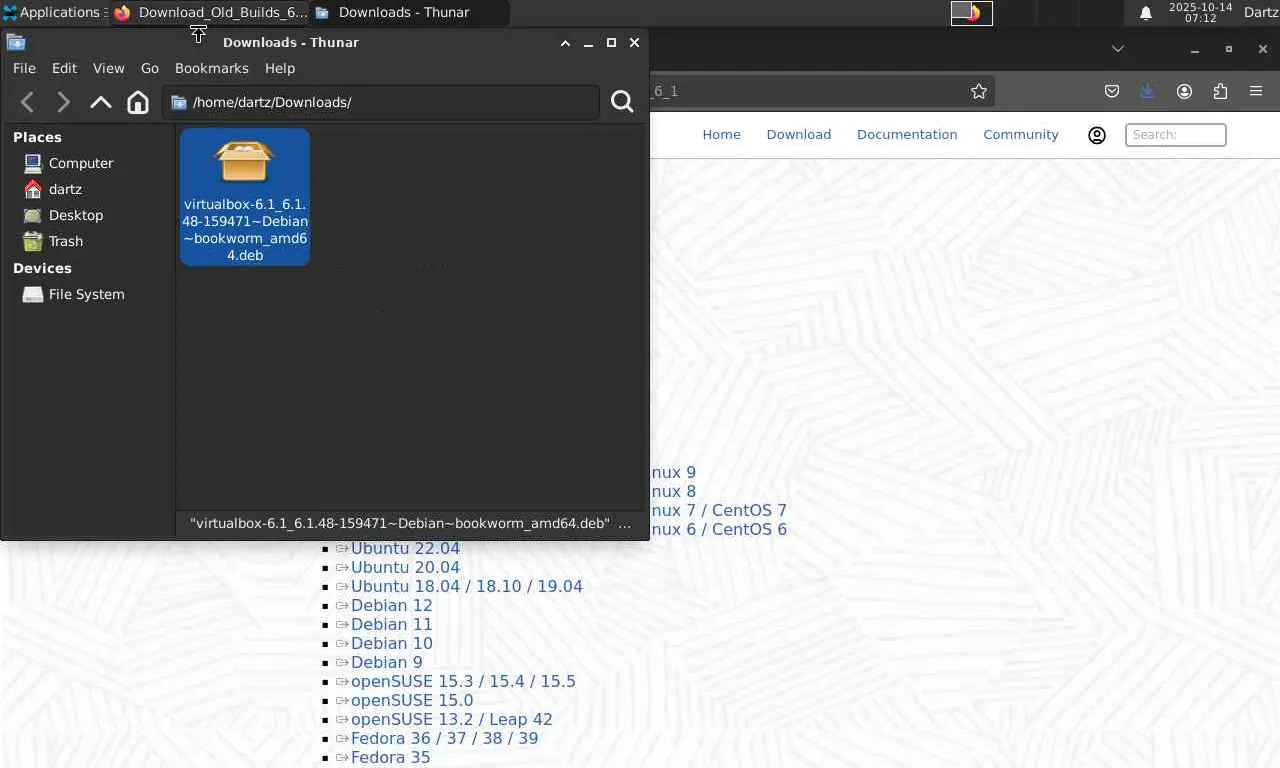The image size is (1280, 768).
Task: Click the Debian 12 download link
Action: (x=392, y=606)
